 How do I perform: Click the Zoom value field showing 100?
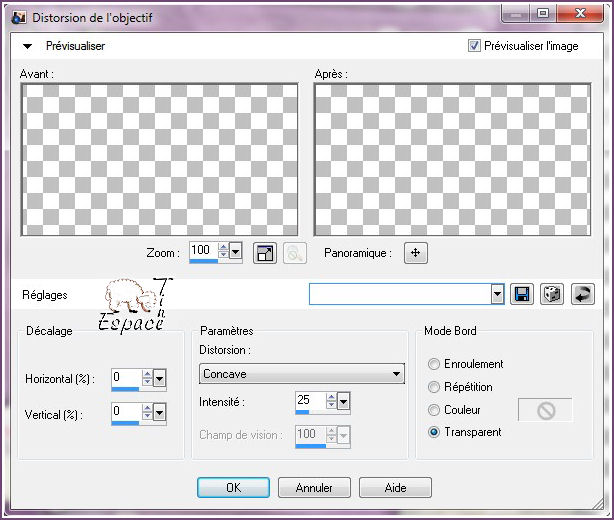(x=204, y=251)
